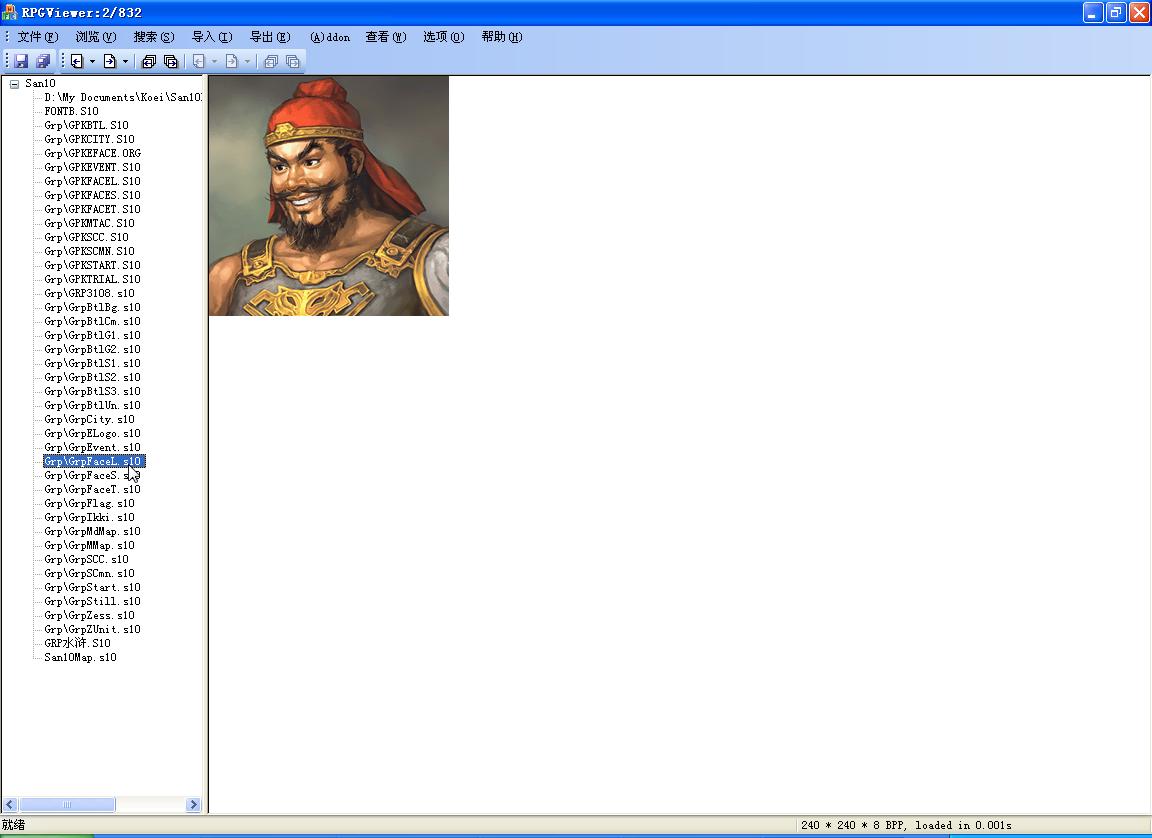Click the next image arrow icon

(x=110, y=61)
